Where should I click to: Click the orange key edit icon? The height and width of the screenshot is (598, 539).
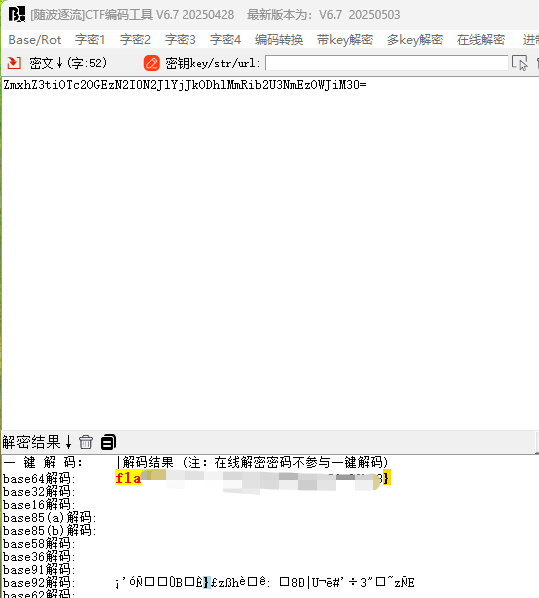click(151, 63)
